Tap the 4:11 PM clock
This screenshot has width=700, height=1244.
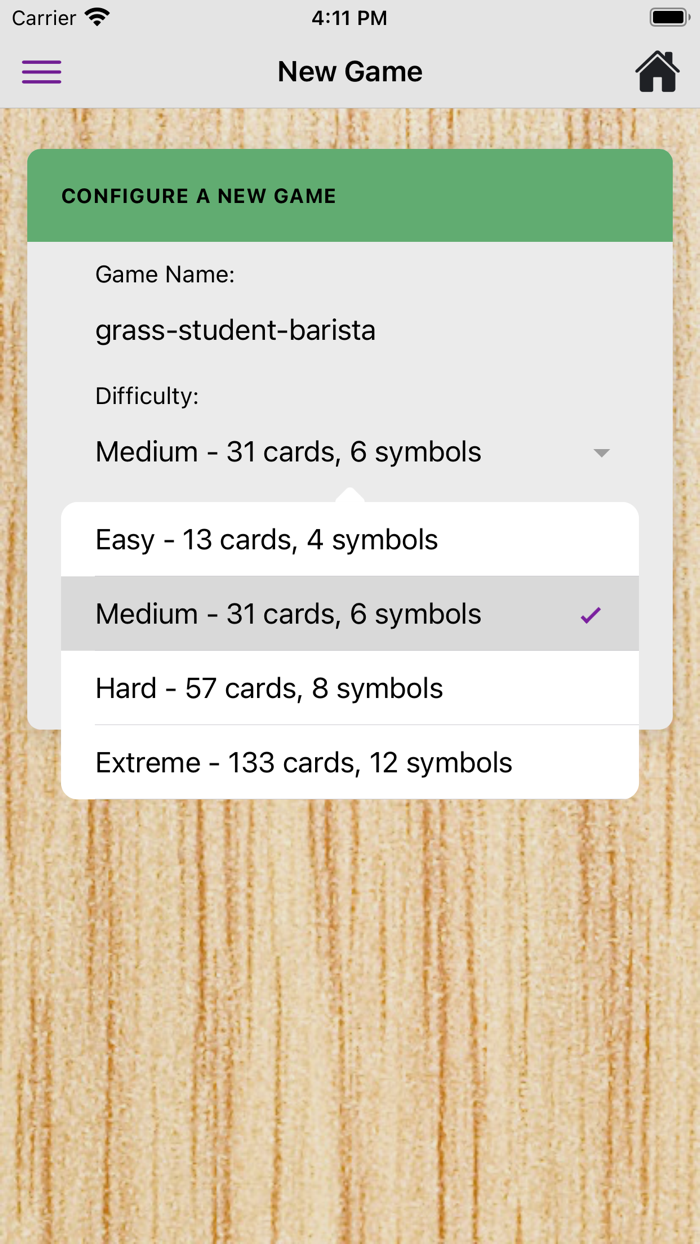click(x=349, y=18)
